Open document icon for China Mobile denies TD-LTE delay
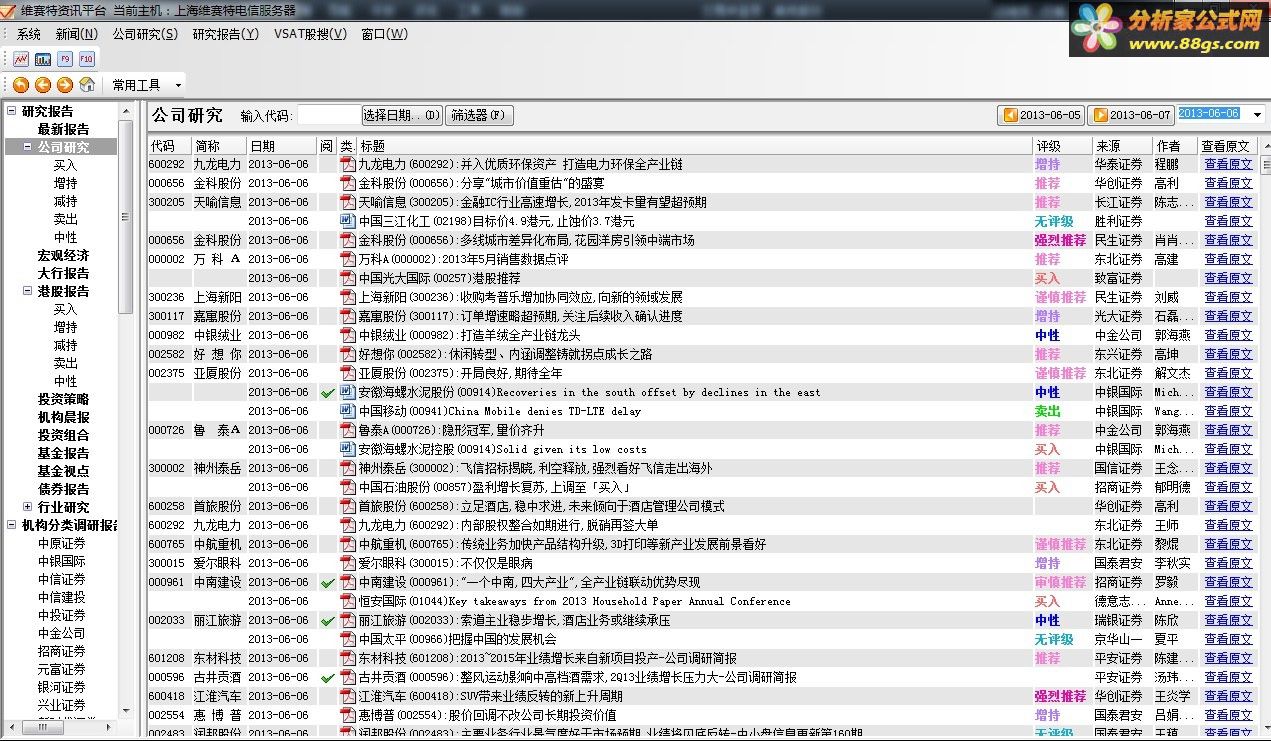Screen dimensions: 1271x741 click(x=348, y=411)
